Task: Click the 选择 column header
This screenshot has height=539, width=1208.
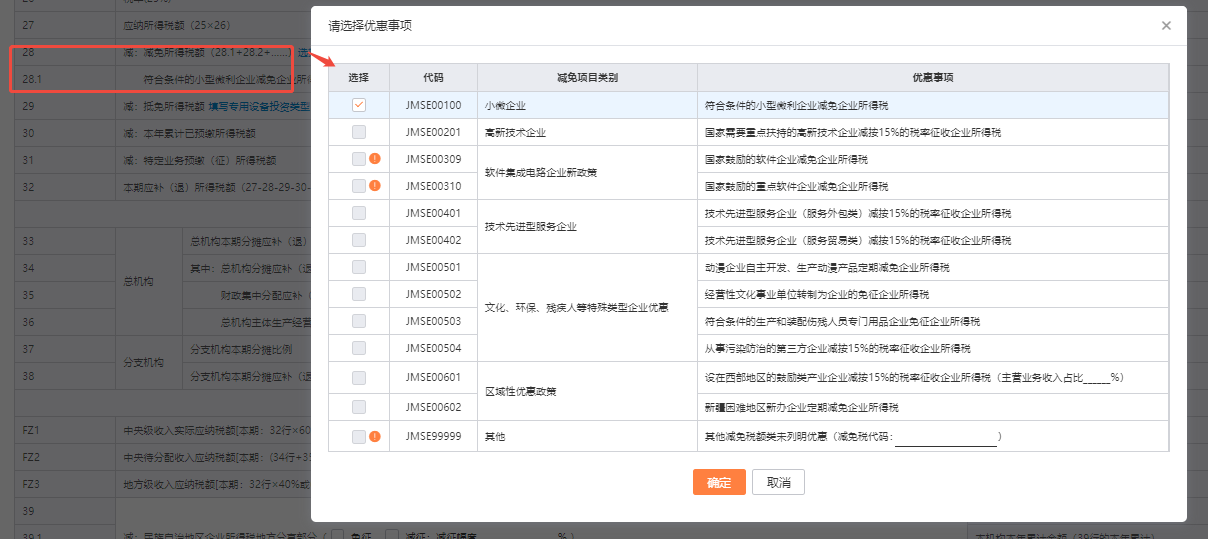Action: click(x=359, y=77)
